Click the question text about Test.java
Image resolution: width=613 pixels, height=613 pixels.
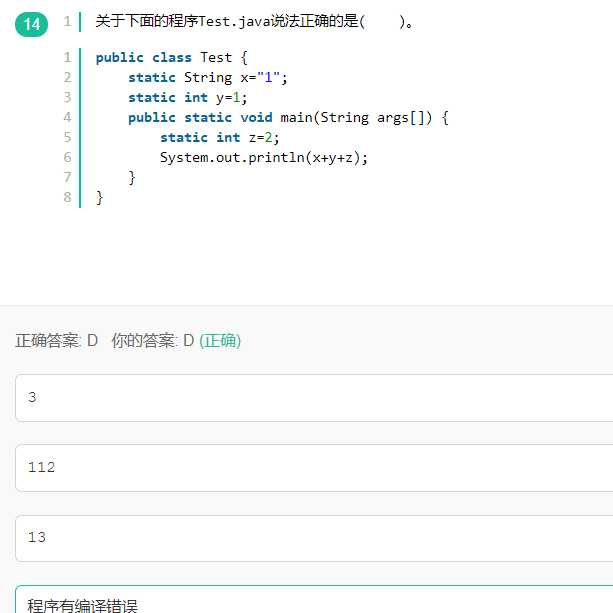254,22
